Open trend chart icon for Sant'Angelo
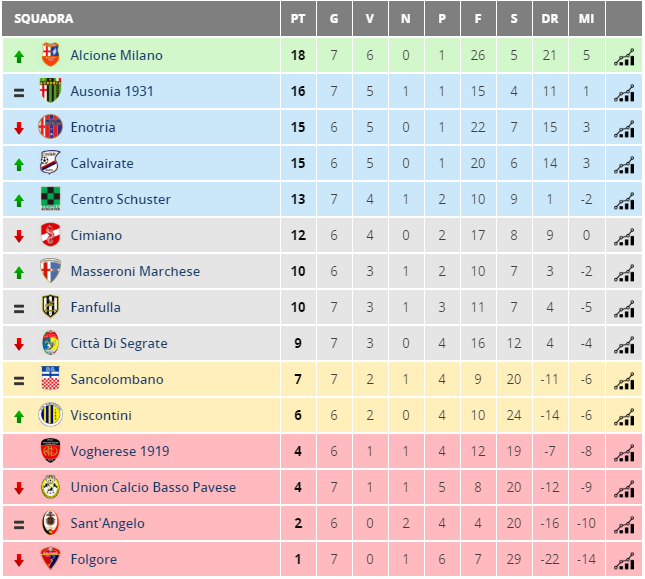 coord(624,525)
